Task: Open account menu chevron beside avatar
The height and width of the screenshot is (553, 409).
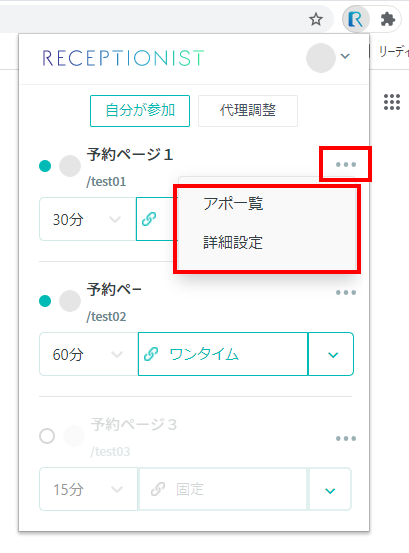Action: pos(345,56)
